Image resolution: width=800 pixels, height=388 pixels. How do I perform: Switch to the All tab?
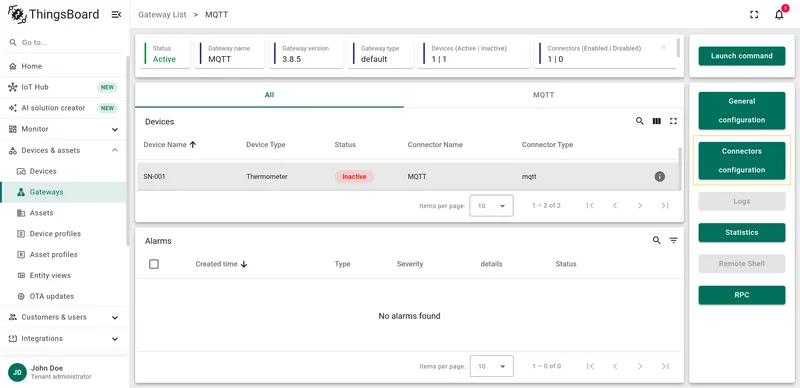coord(269,95)
